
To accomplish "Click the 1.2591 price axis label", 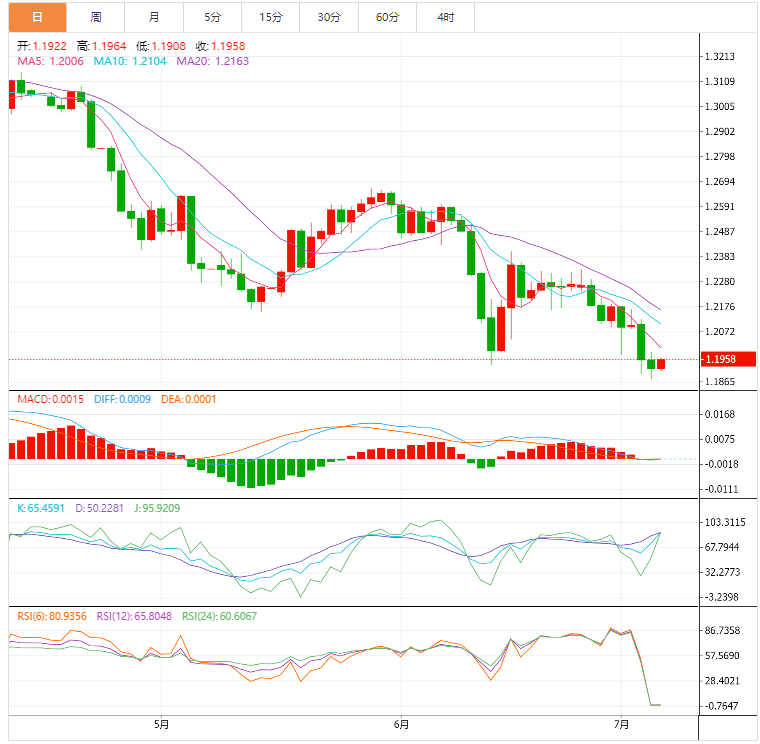I will click(x=719, y=207).
